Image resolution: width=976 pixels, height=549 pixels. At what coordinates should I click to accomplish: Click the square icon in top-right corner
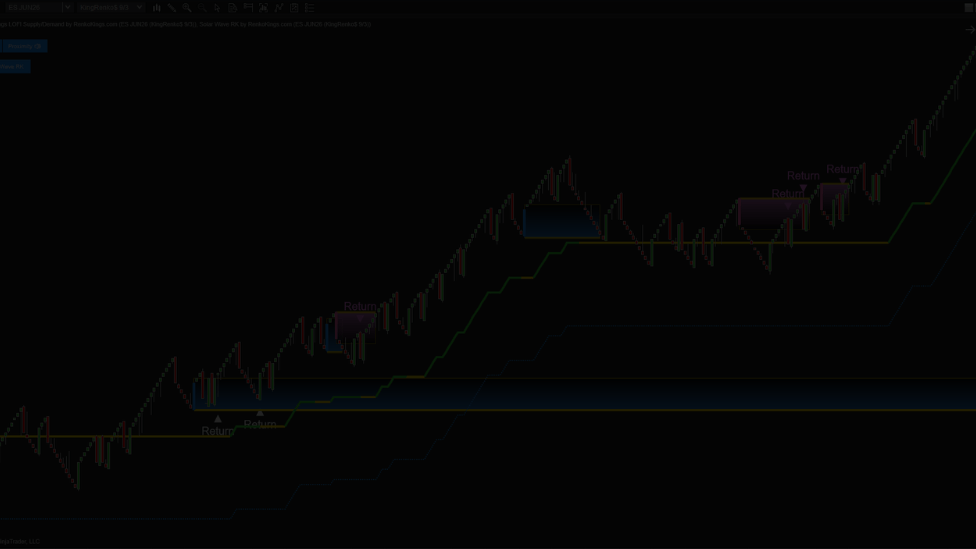(x=968, y=7)
